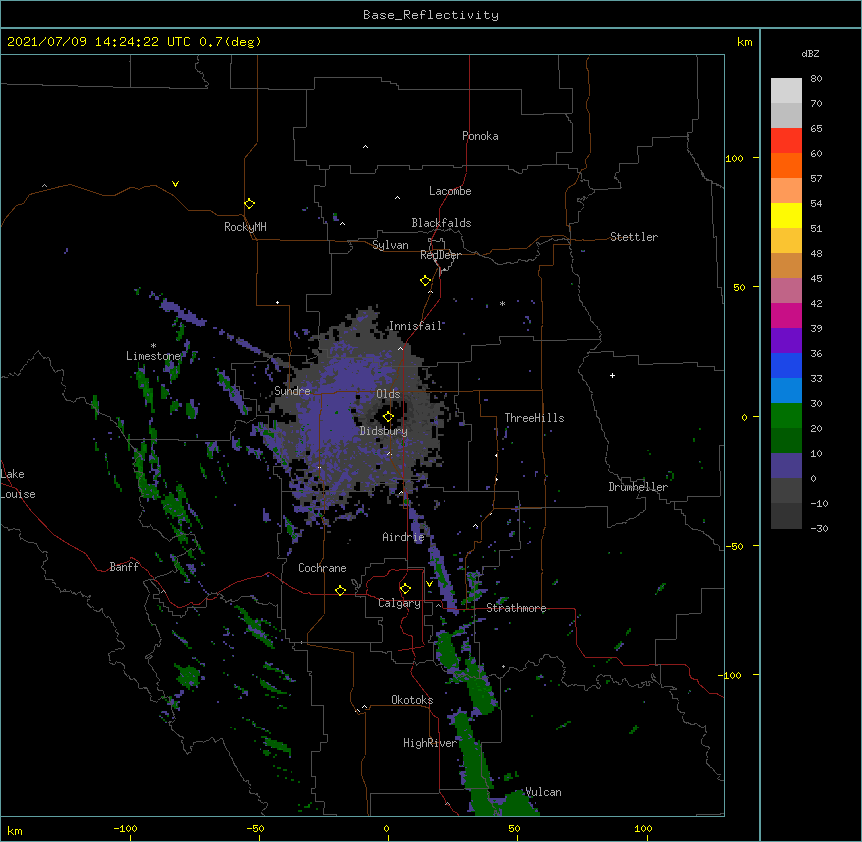The height and width of the screenshot is (842, 862).
Task: Click the yellow diamond marker near RockyMH
Action: pos(249,203)
